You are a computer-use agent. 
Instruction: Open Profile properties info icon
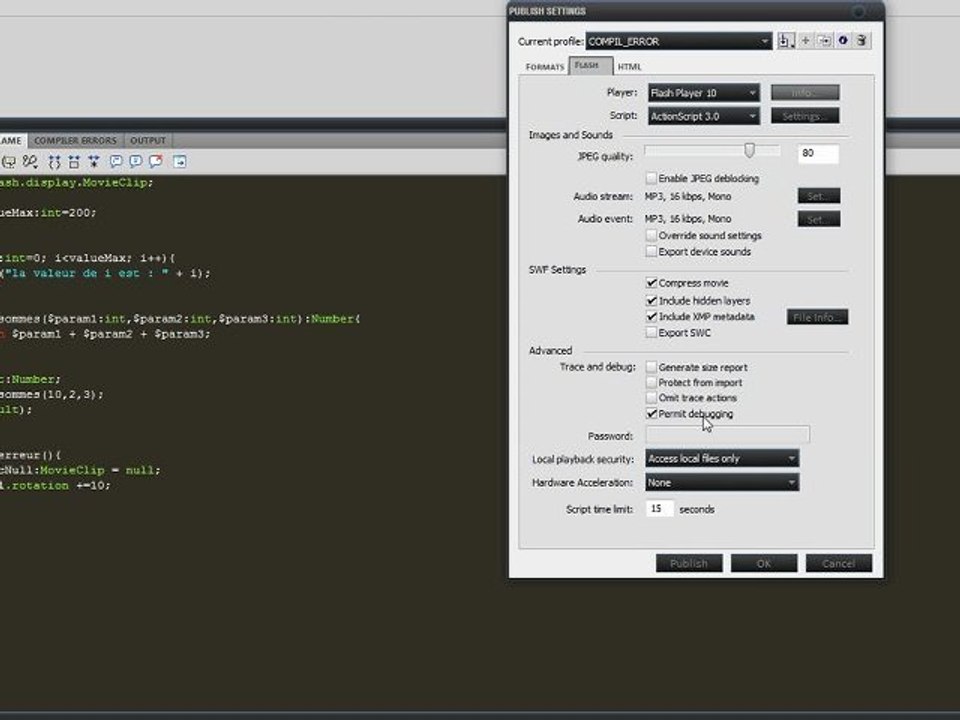(843, 40)
